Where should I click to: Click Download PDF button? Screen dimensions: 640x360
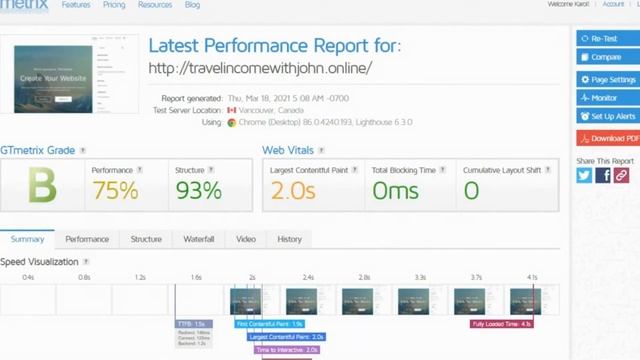pyautogui.click(x=608, y=138)
